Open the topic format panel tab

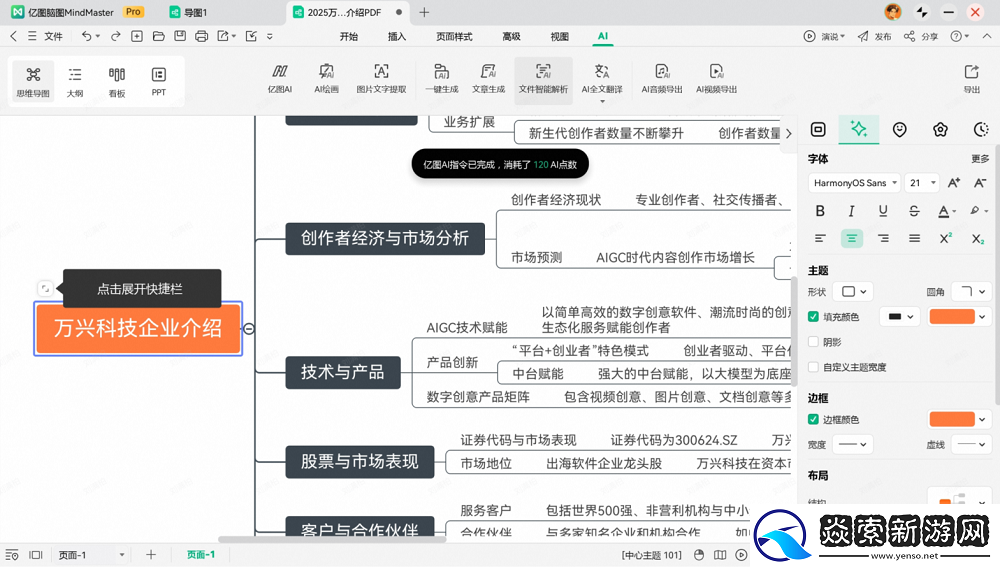click(x=818, y=129)
